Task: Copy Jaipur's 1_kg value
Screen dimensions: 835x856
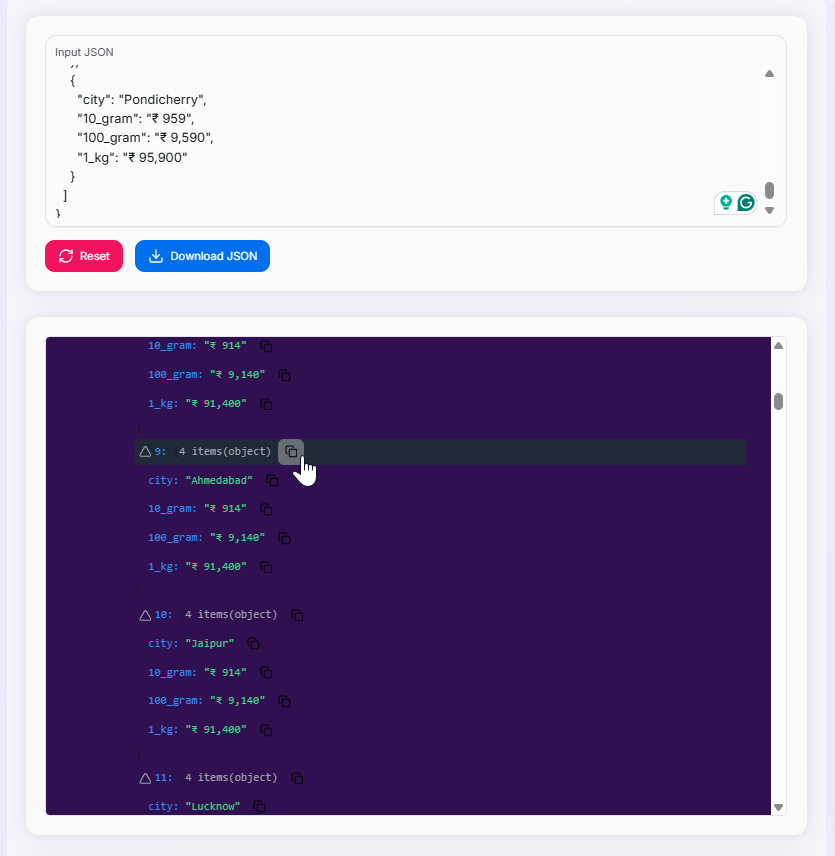Action: pyautogui.click(x=266, y=730)
